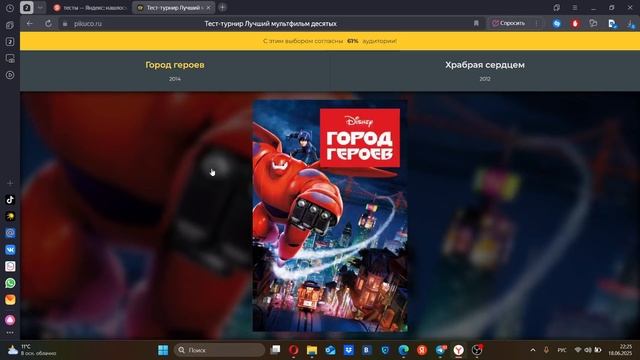
Task: Open the taskbar clock showing 22:25
Action: pyautogui.click(x=620, y=350)
